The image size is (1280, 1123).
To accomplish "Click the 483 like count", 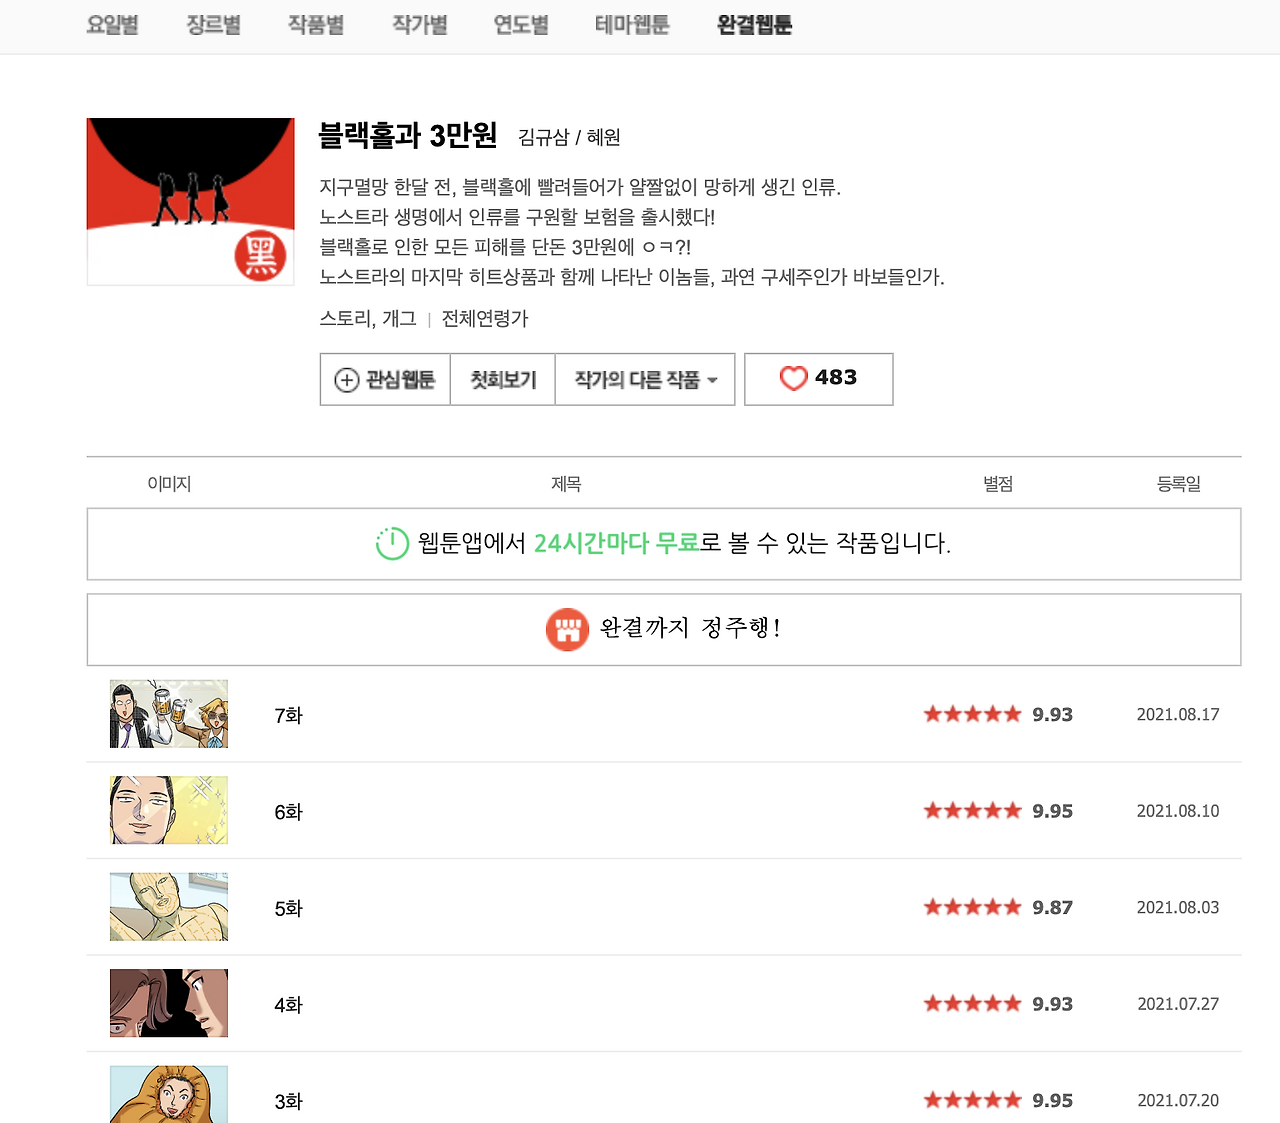I will (x=836, y=378).
